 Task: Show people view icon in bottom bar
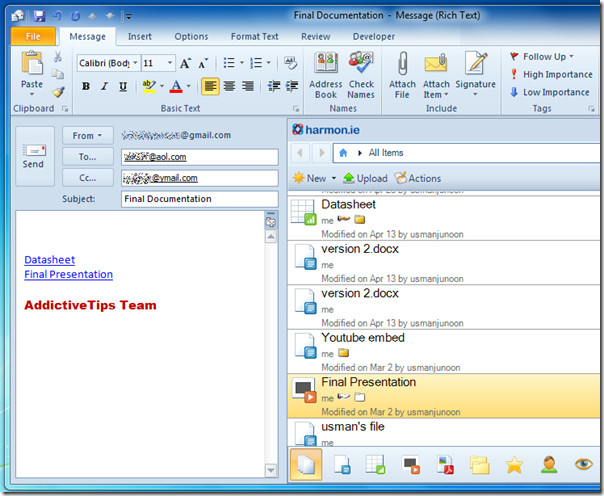pos(549,464)
